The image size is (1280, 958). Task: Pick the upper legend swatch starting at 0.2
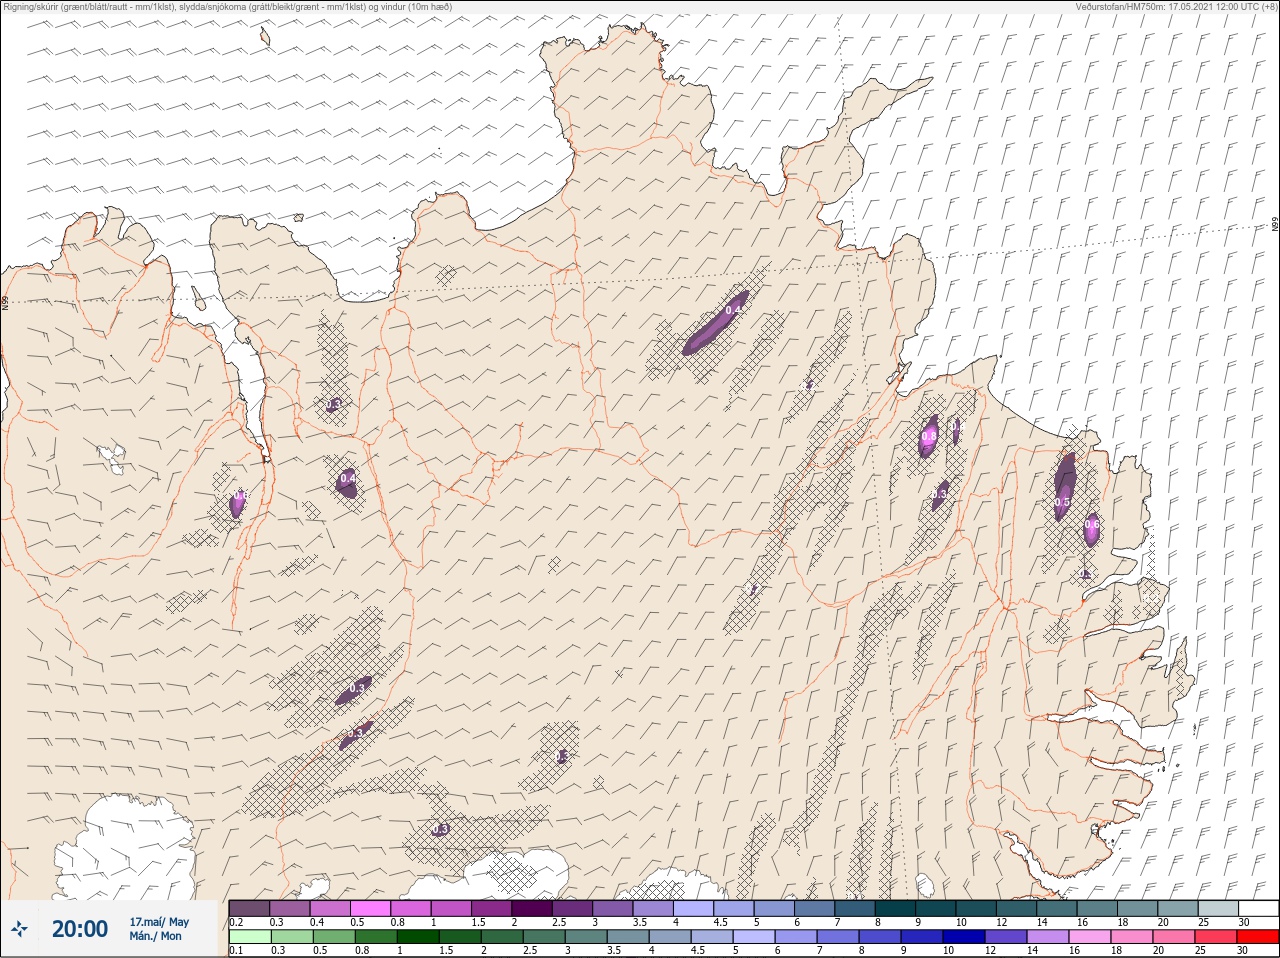pyautogui.click(x=249, y=908)
